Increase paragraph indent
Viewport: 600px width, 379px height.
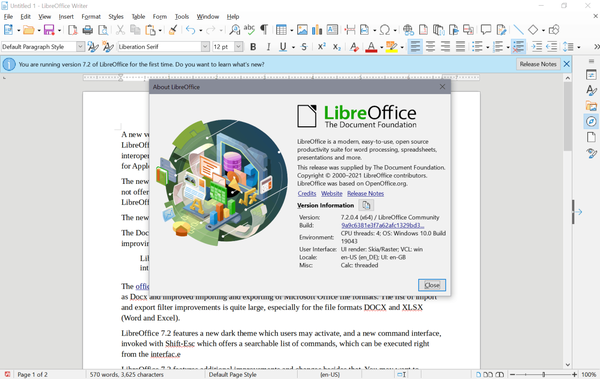536,47
